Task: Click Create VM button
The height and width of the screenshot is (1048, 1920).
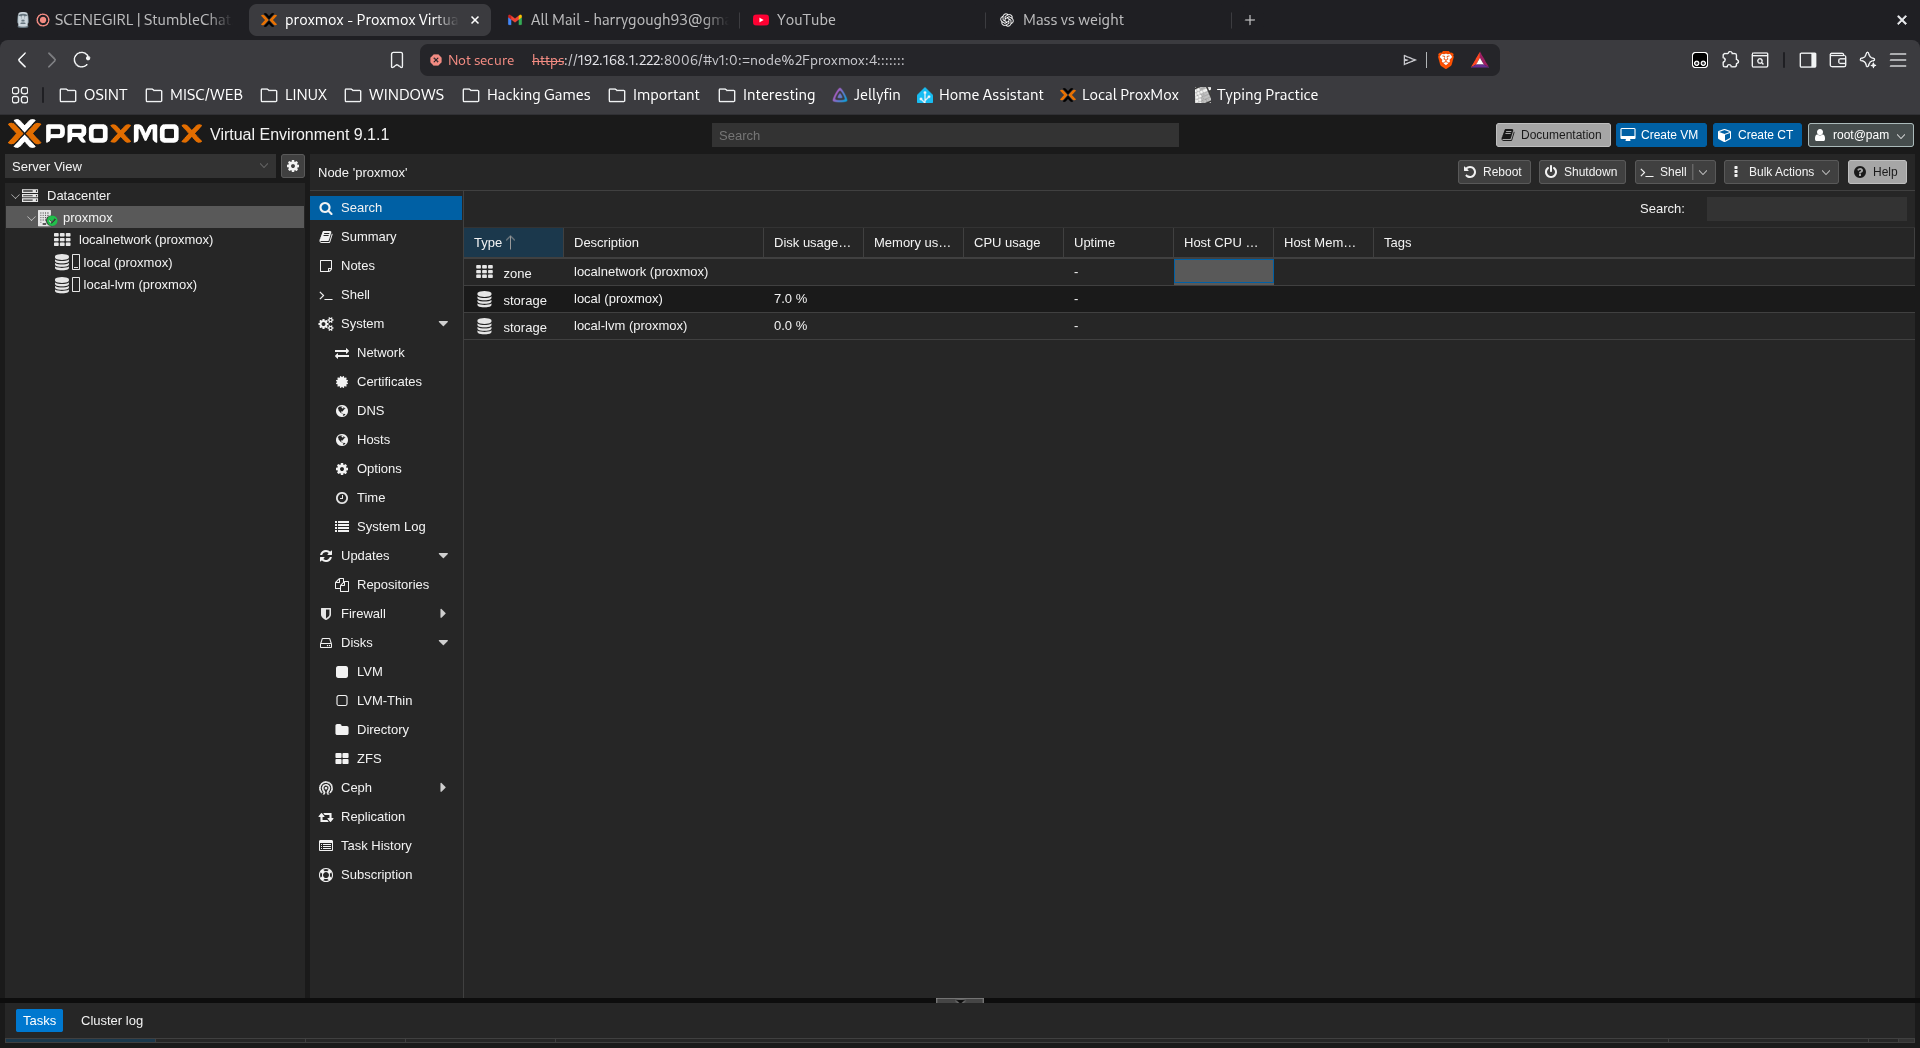Action: (x=1660, y=135)
